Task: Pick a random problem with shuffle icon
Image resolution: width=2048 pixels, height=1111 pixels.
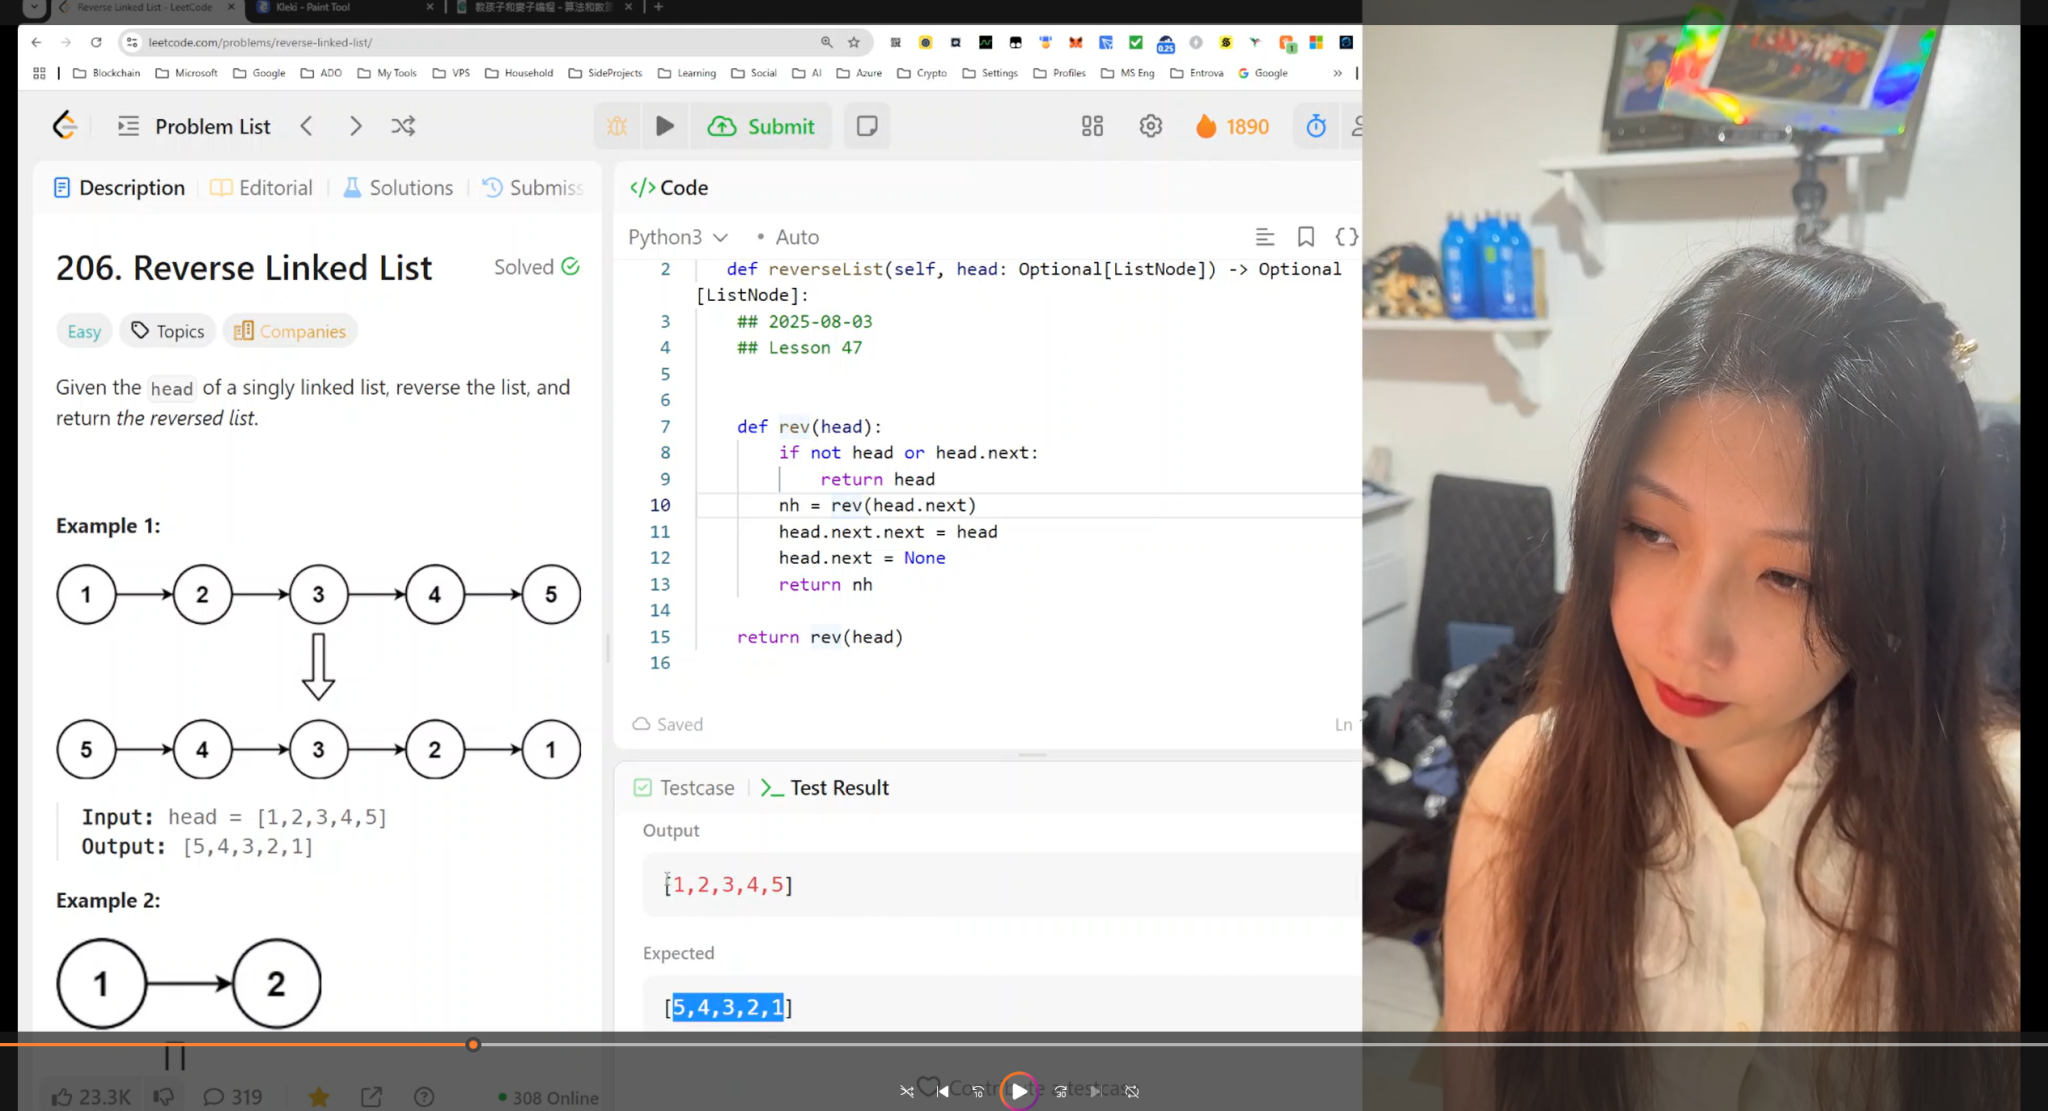Action: coord(403,126)
